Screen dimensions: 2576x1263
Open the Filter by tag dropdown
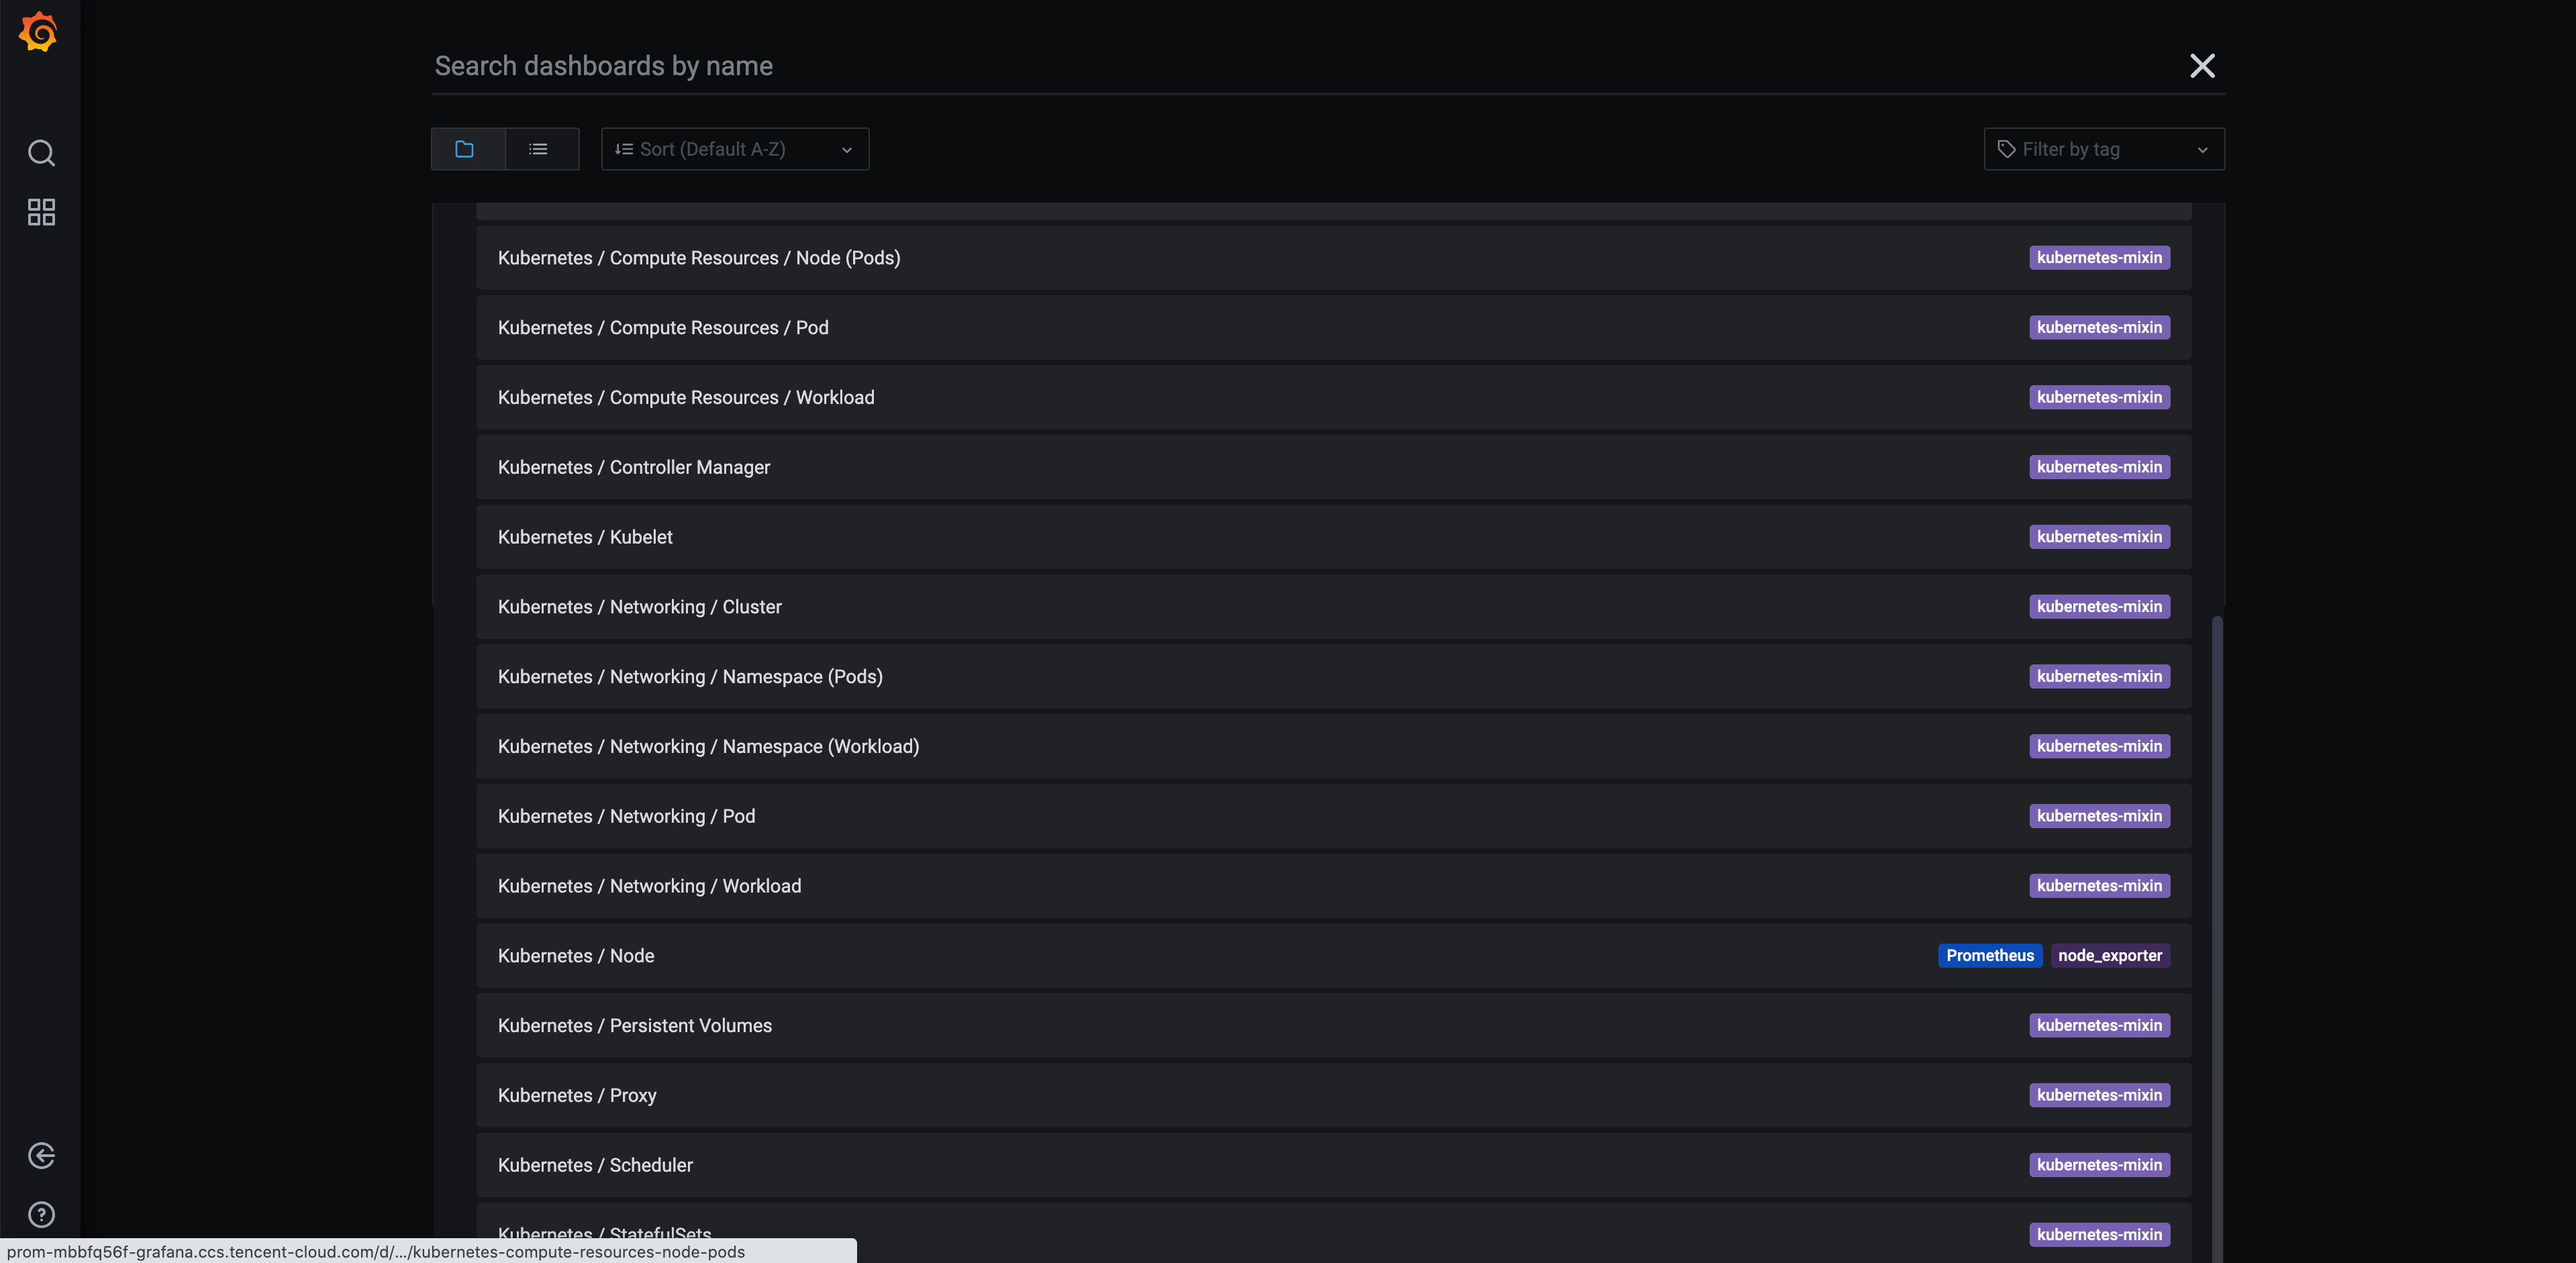[2104, 149]
